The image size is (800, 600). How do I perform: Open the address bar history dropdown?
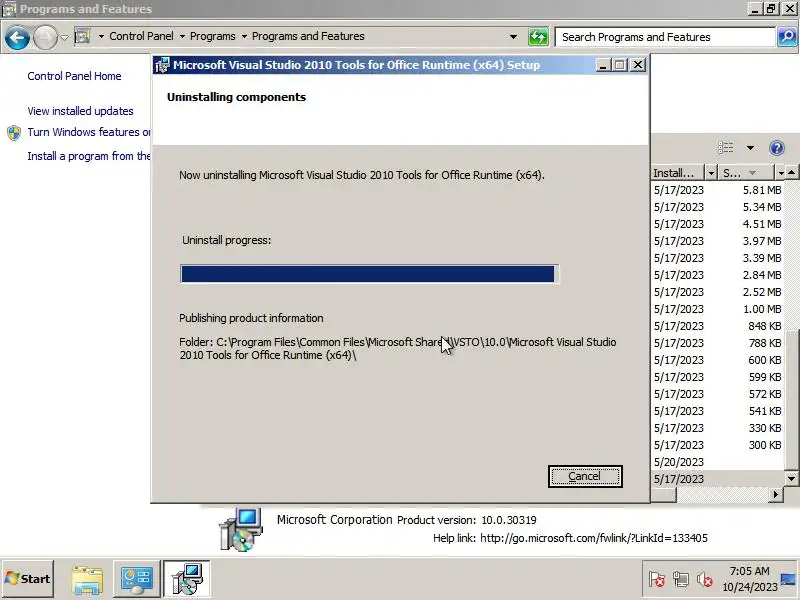[x=513, y=37]
